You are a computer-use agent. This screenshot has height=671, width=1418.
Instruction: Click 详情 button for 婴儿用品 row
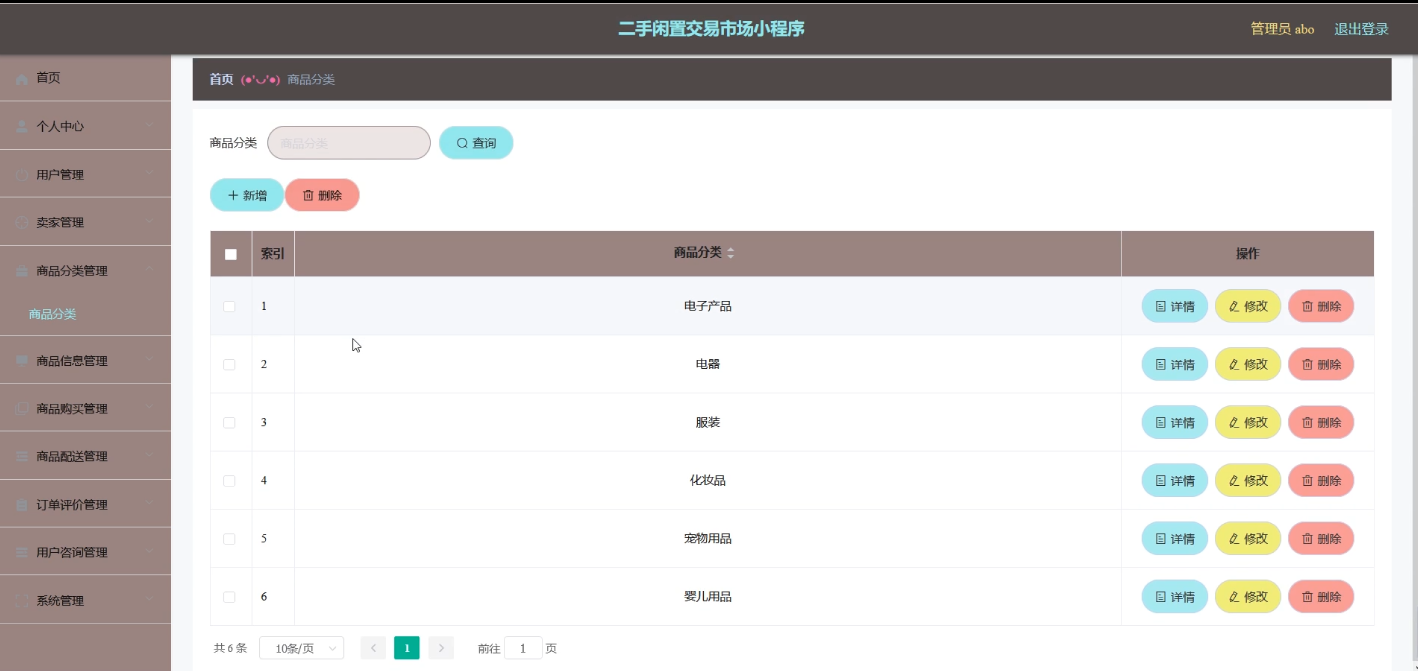[x=1175, y=596]
